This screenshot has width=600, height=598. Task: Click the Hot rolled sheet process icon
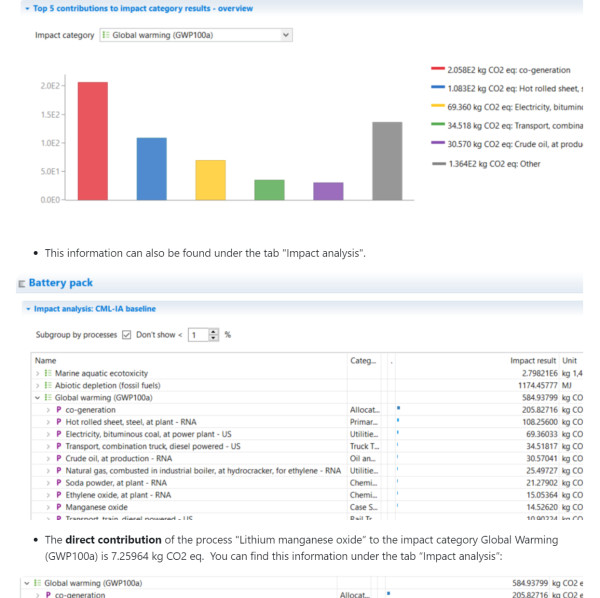click(x=59, y=422)
